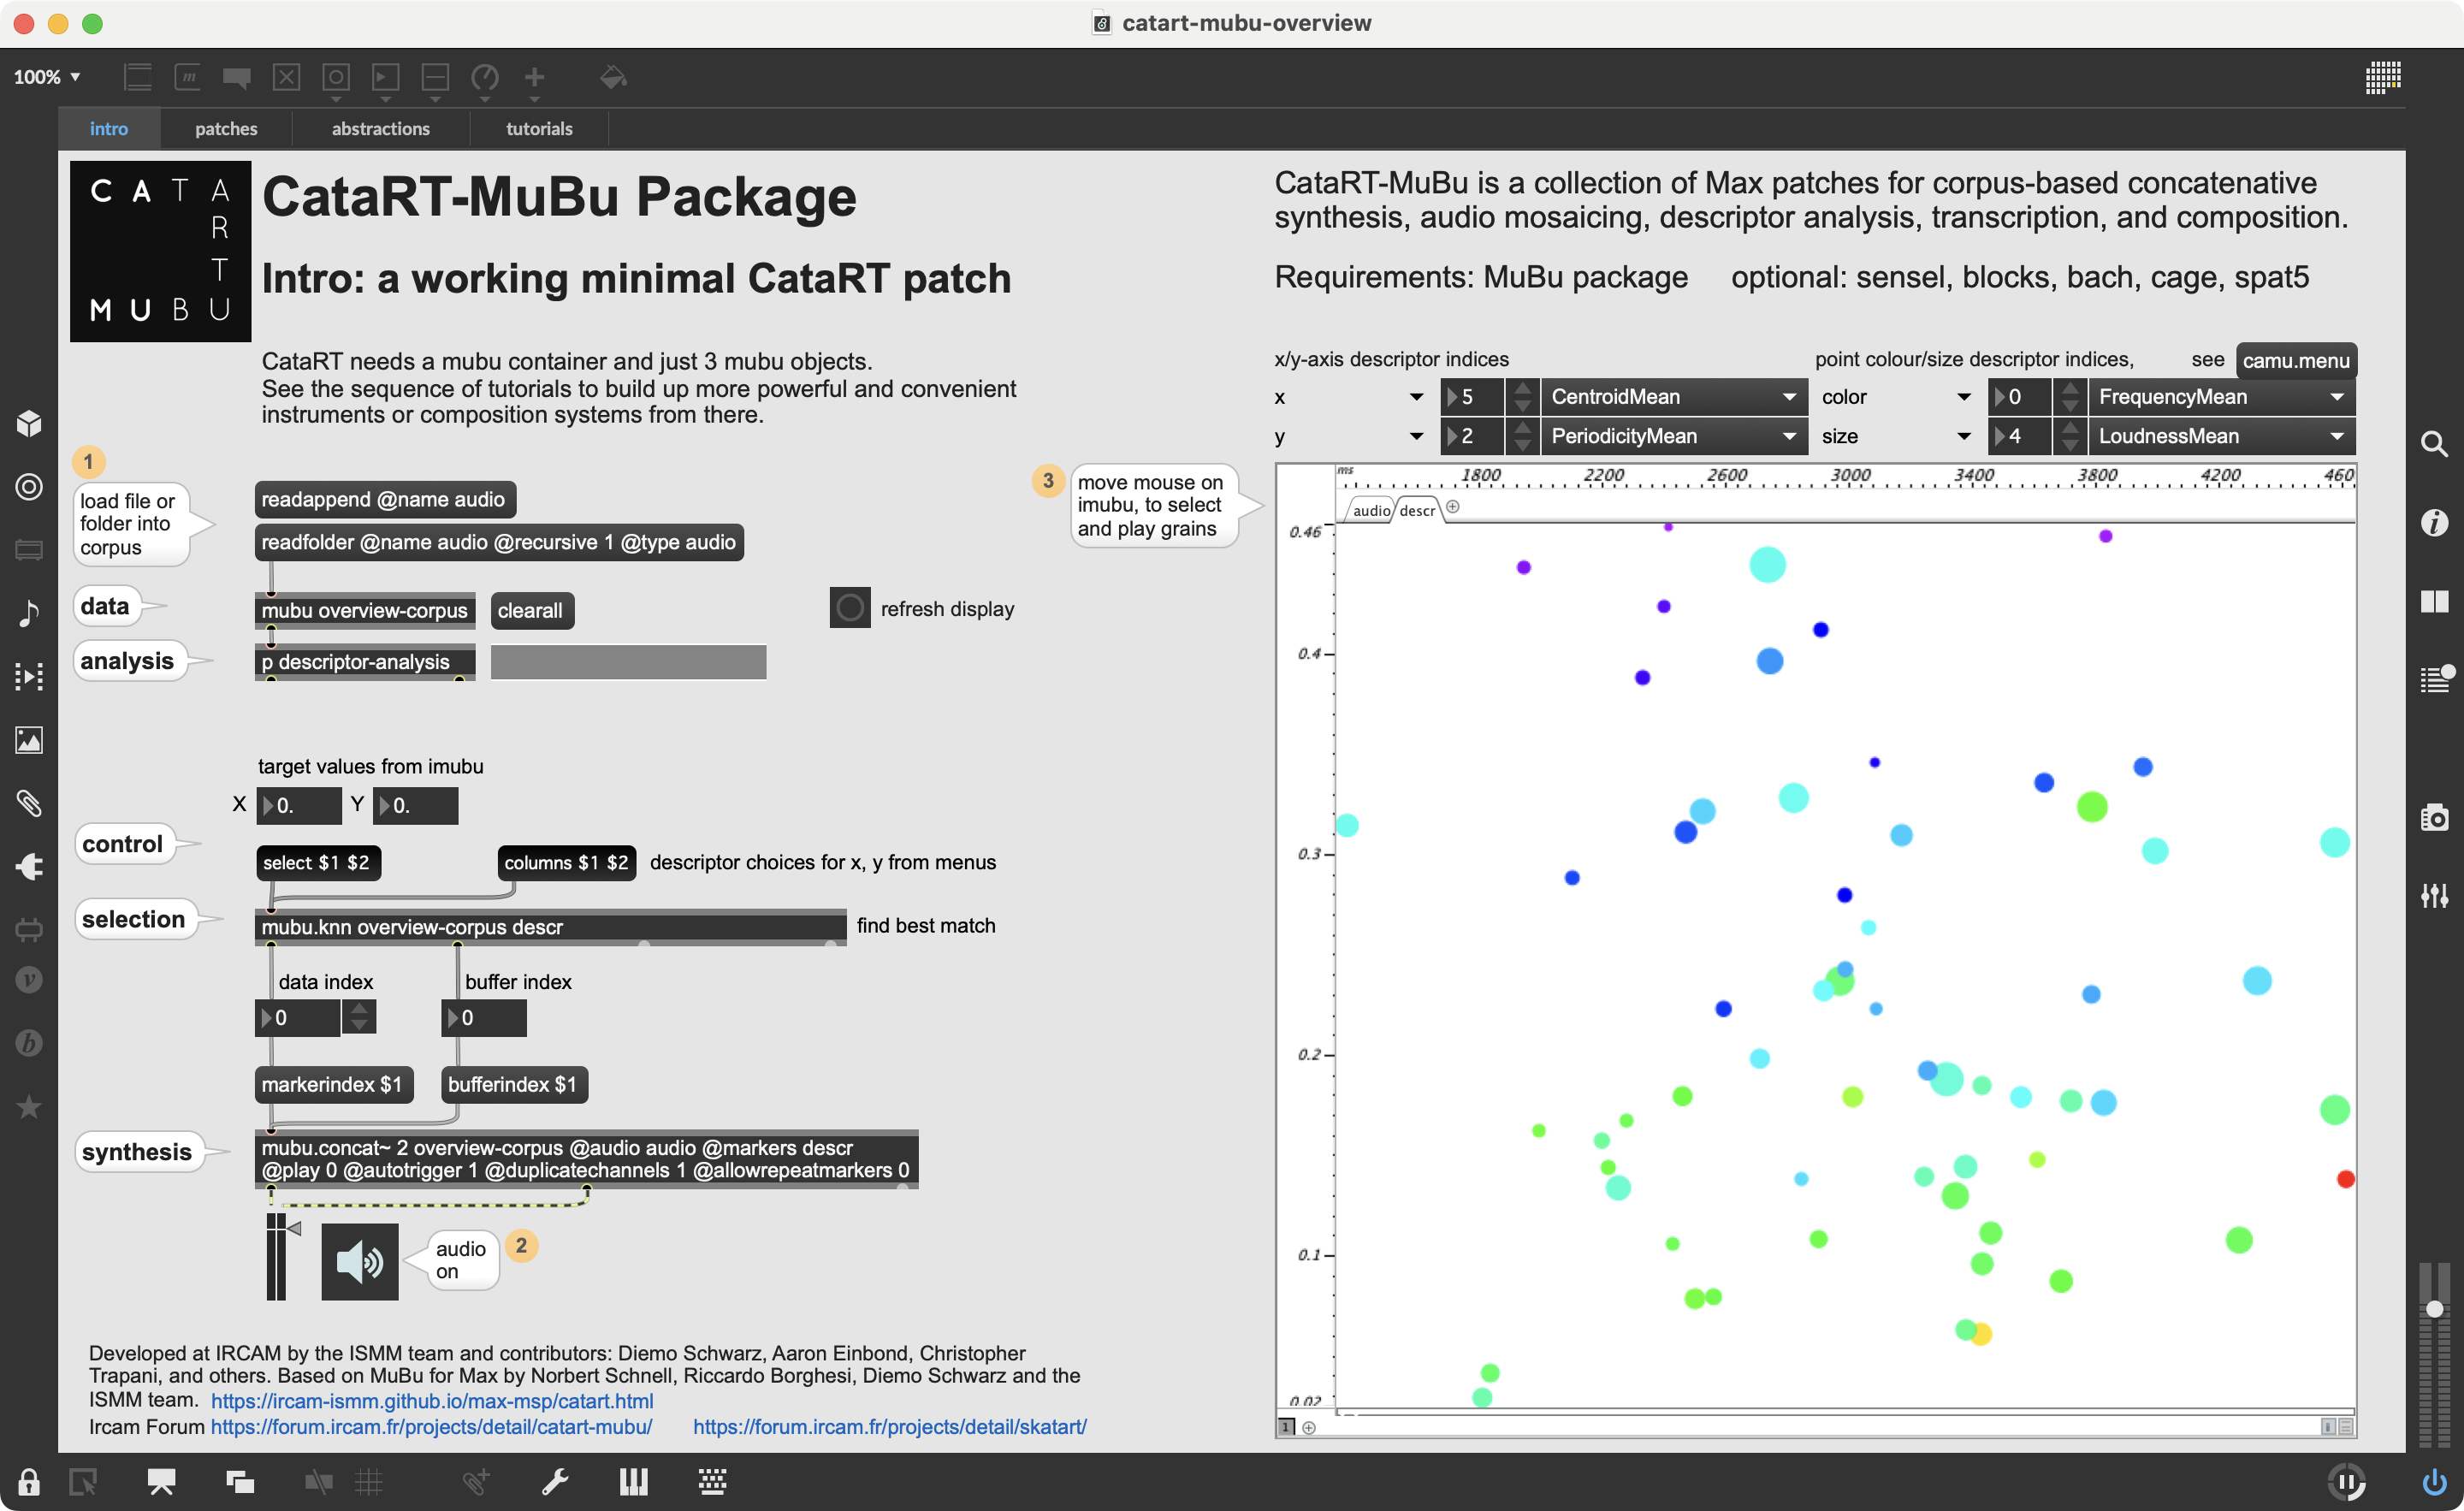Open the 100% zoom level dropdown

pos(47,77)
